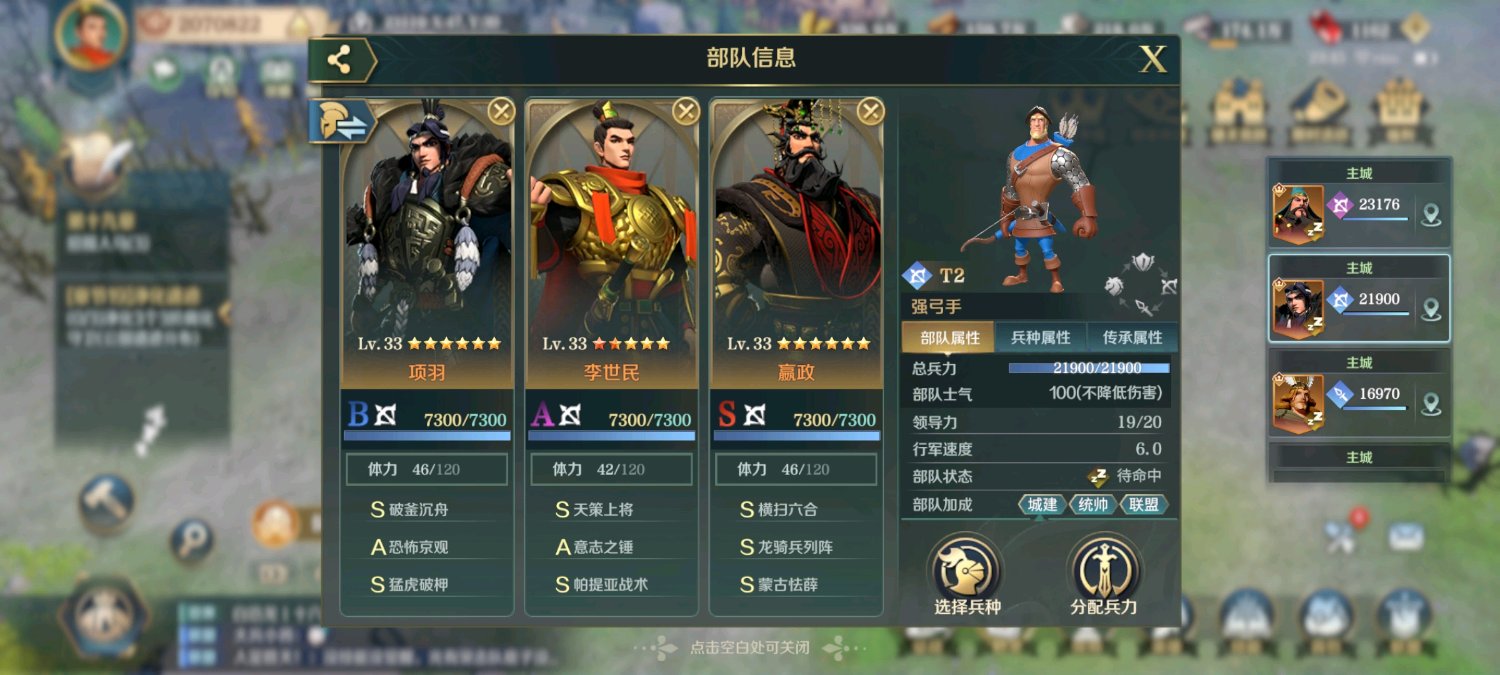This screenshot has width=1500, height=675.
Task: Open 选择兵种 troop type selection
Action: click(x=967, y=576)
